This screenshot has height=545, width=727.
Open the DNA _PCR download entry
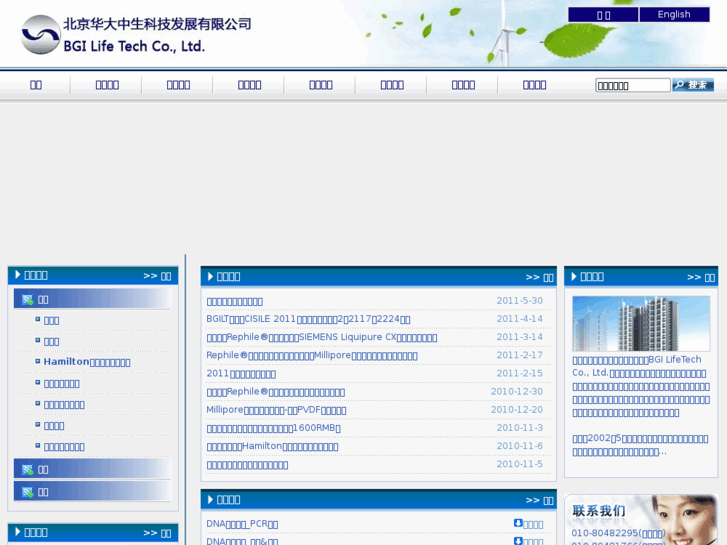click(x=242, y=524)
